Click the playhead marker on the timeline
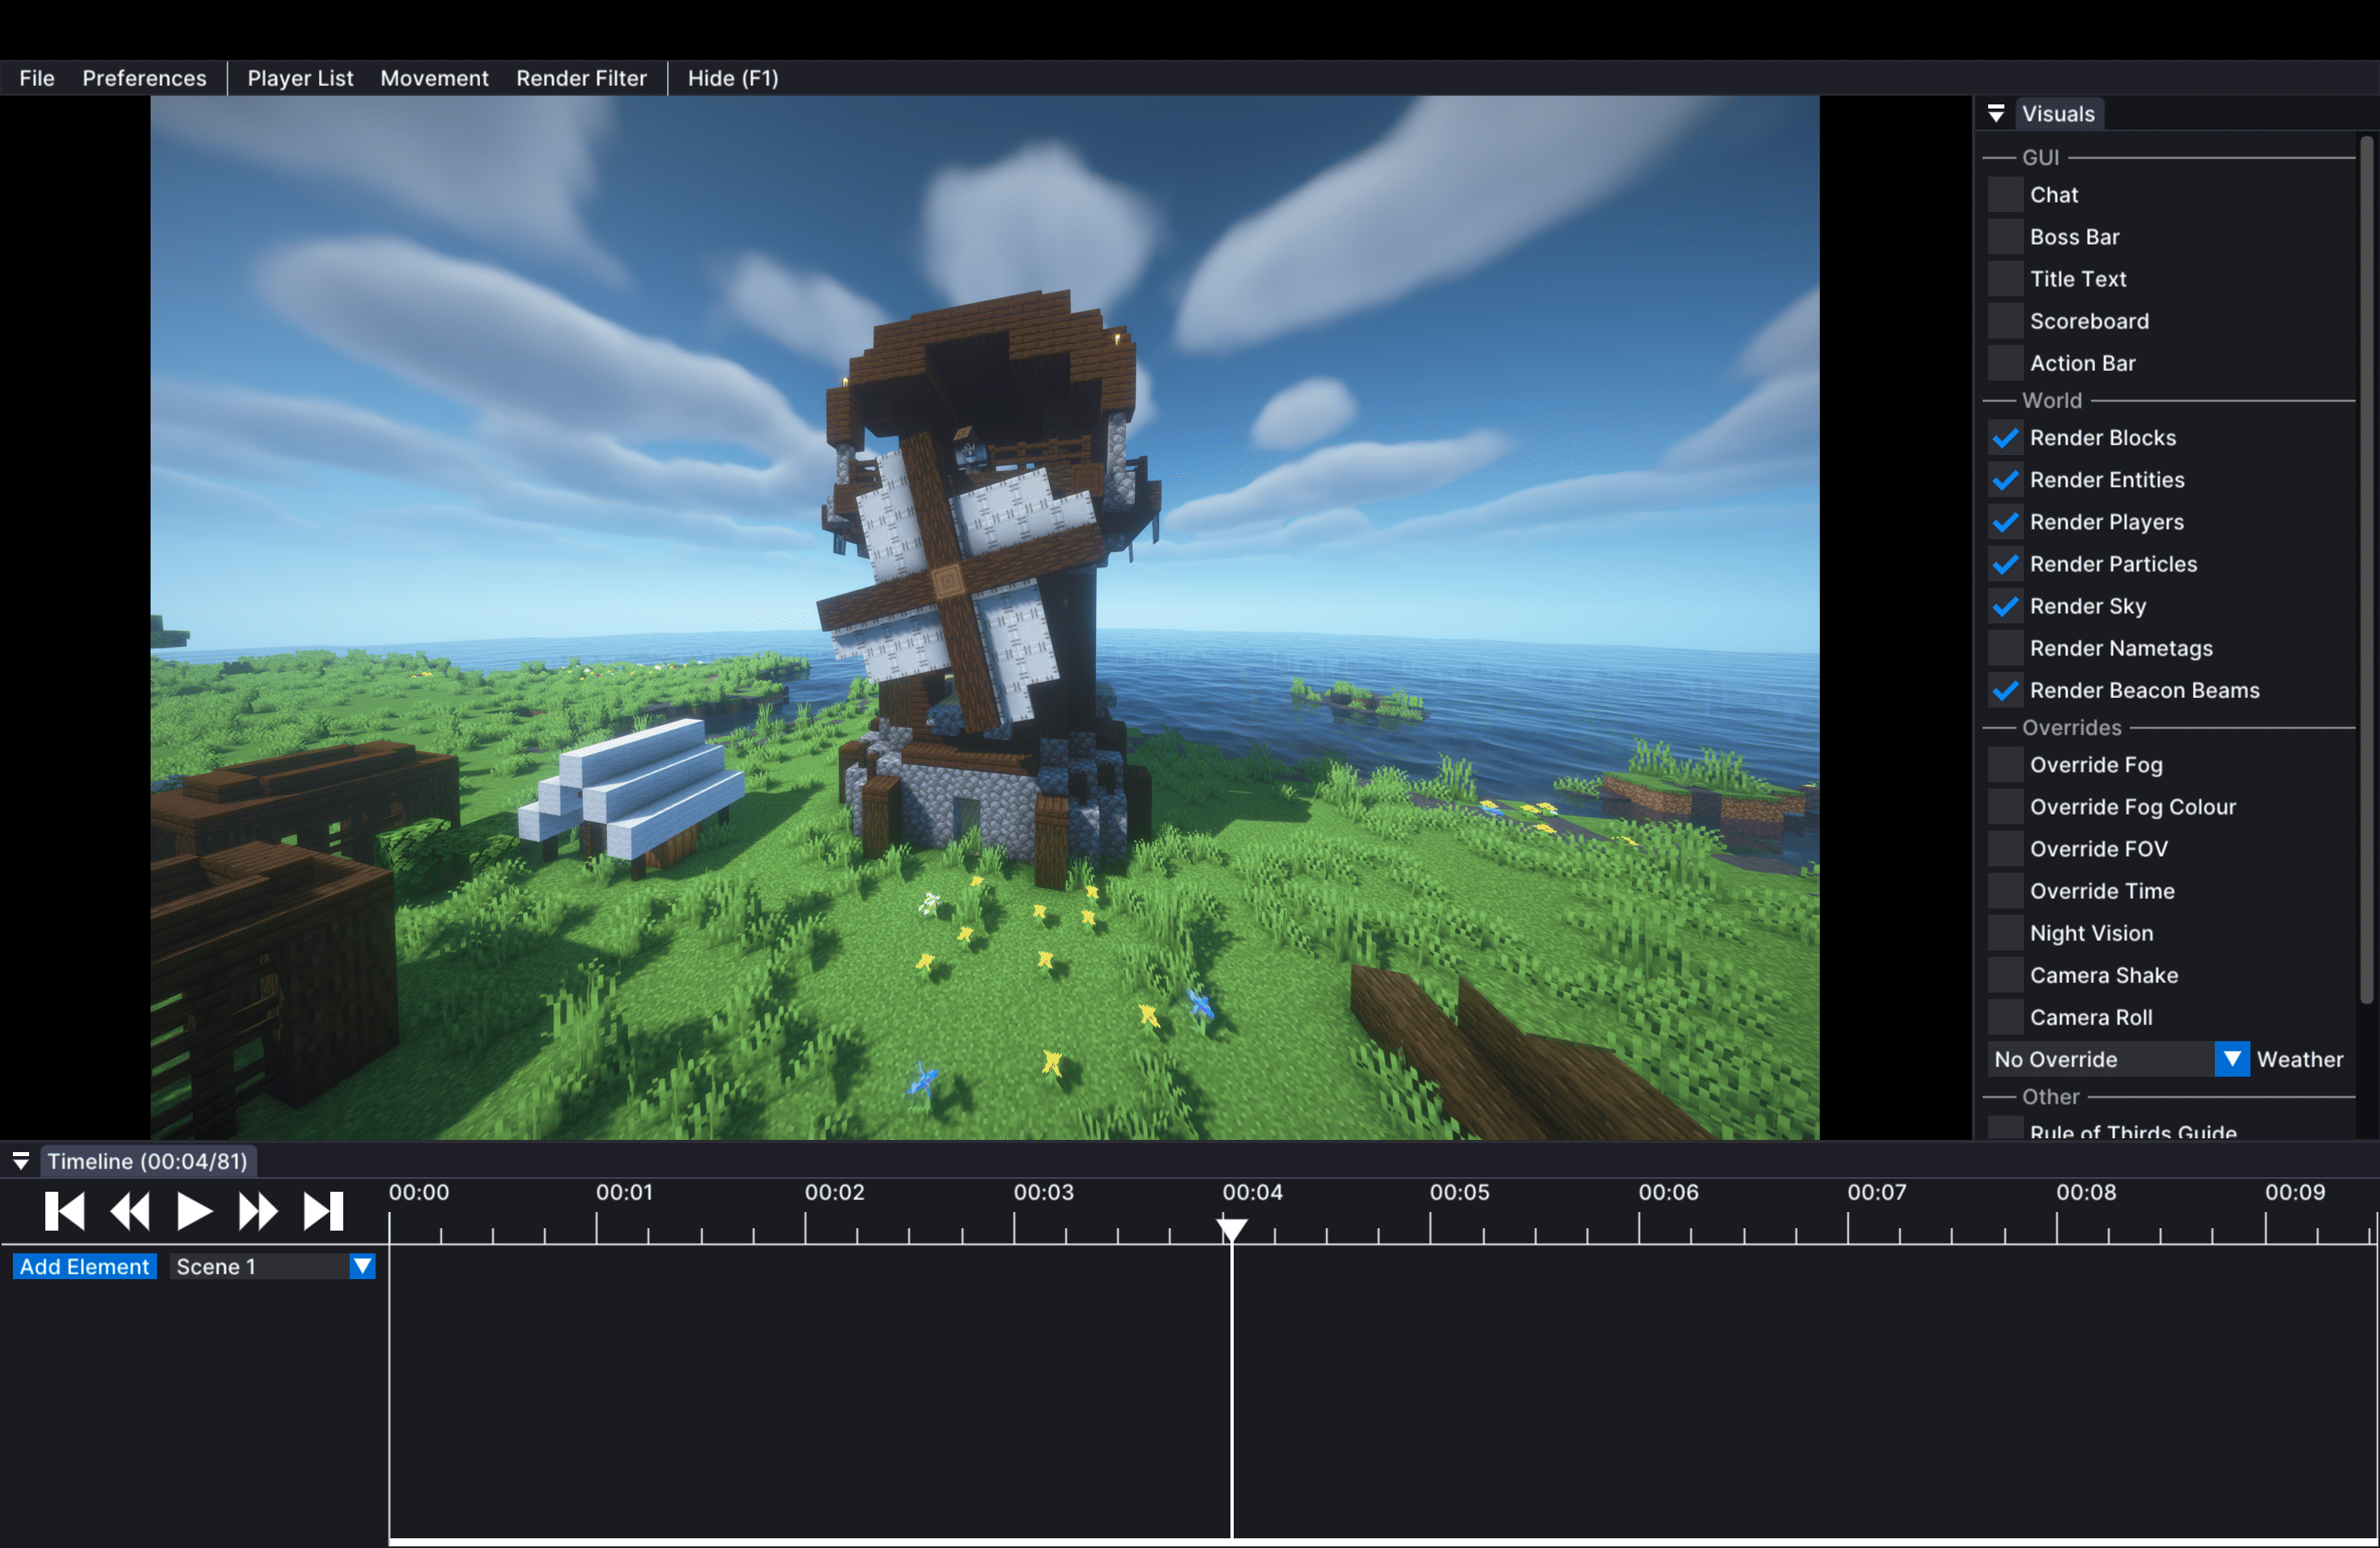 [x=1232, y=1229]
